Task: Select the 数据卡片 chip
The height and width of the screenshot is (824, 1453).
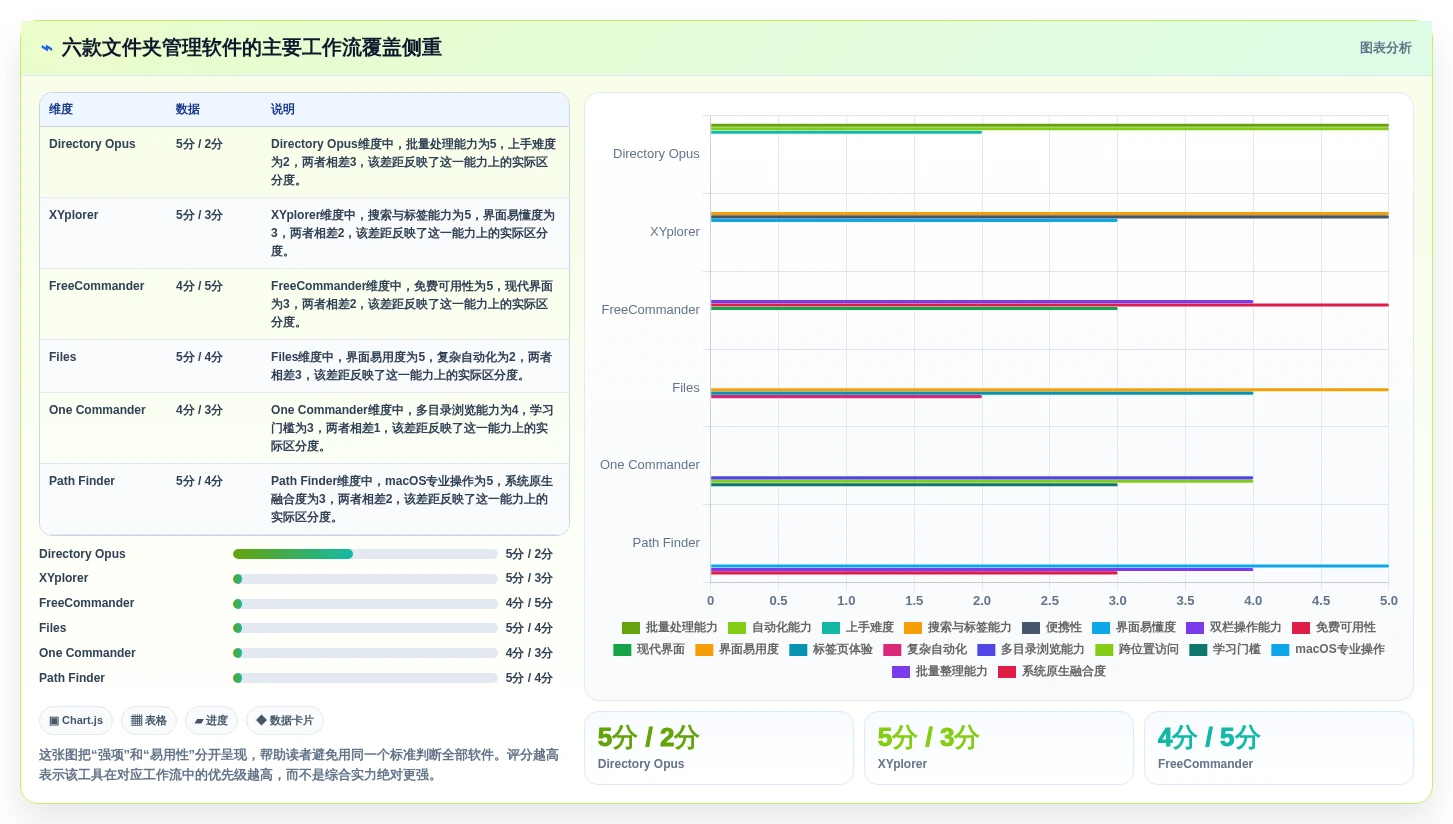Action: pos(285,721)
